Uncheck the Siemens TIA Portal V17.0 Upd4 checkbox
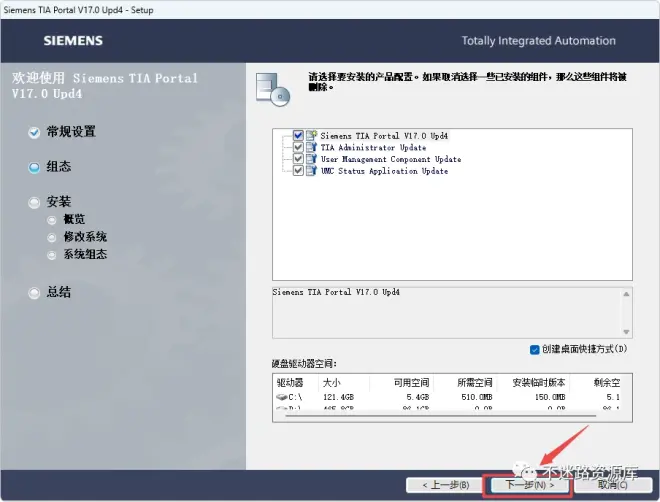The width and height of the screenshot is (660, 502). tap(298, 135)
